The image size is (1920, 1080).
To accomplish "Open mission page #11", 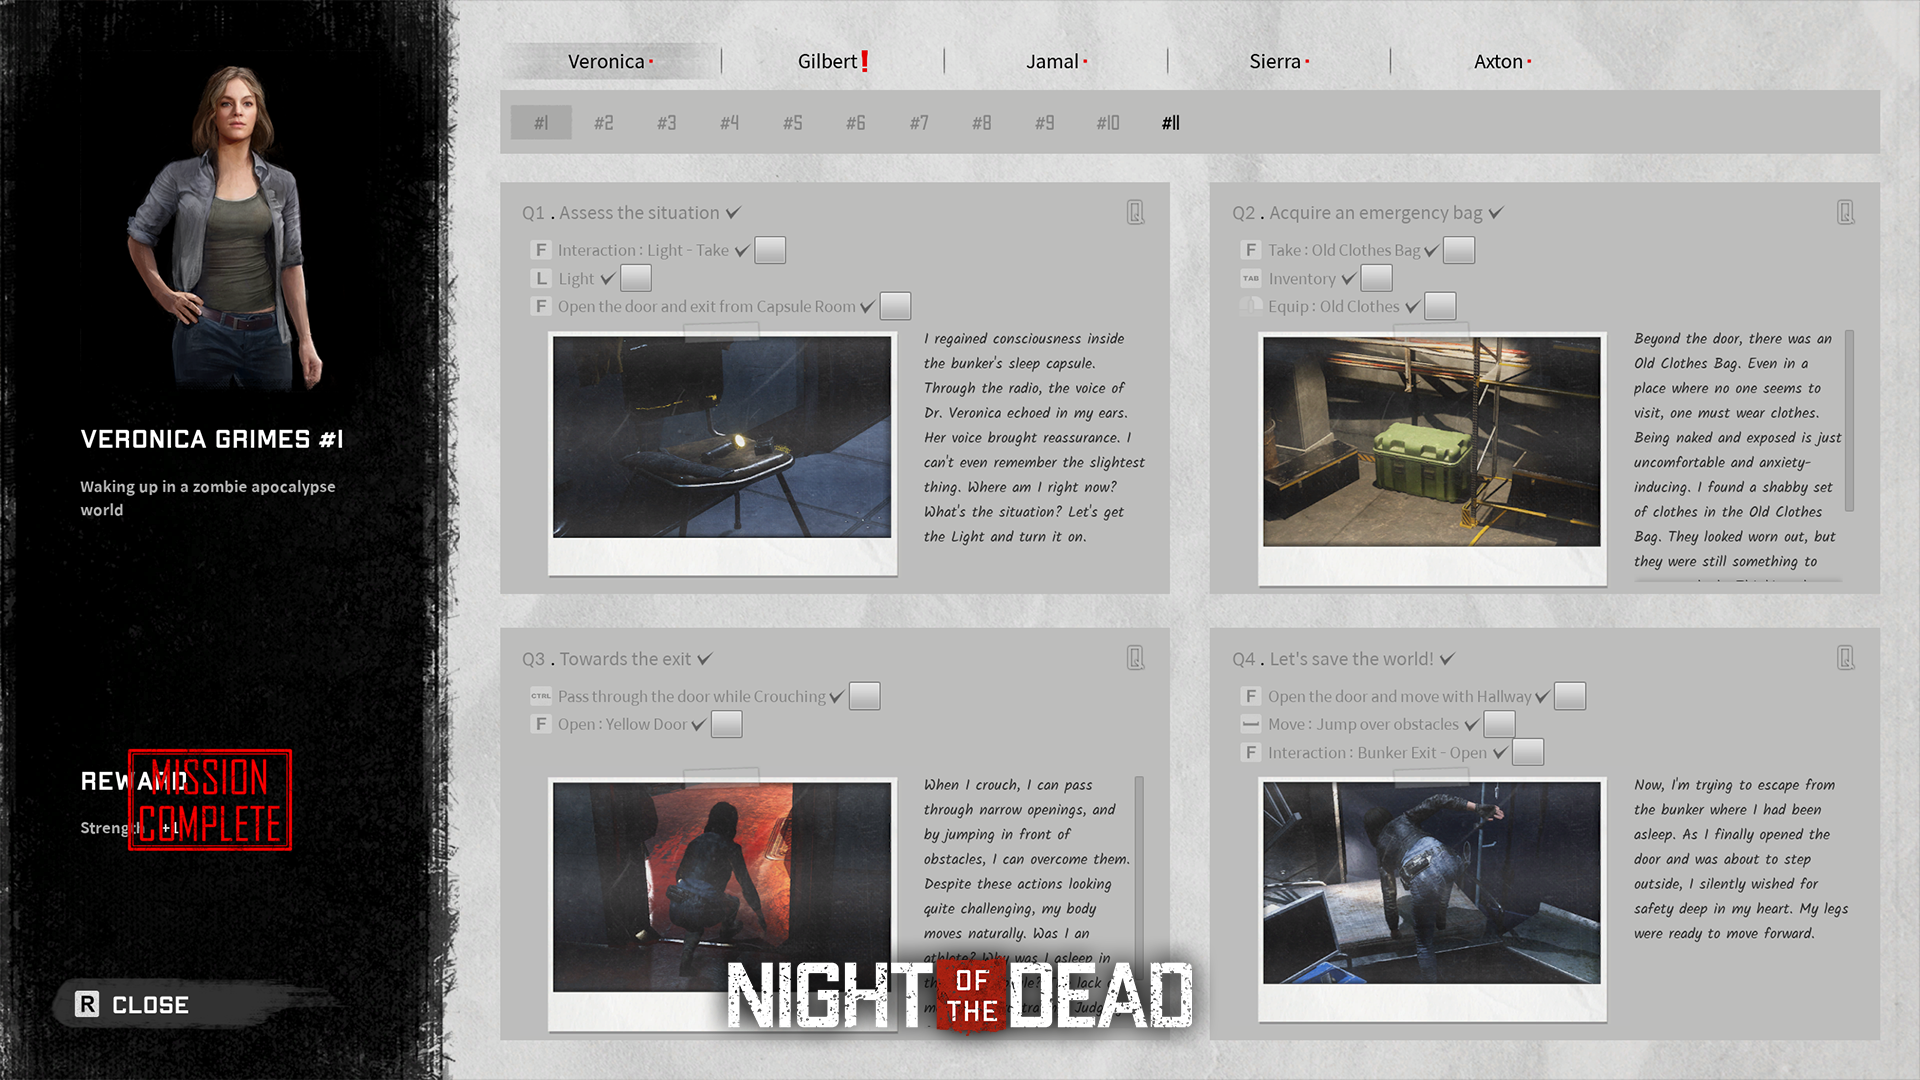I will (x=1171, y=122).
